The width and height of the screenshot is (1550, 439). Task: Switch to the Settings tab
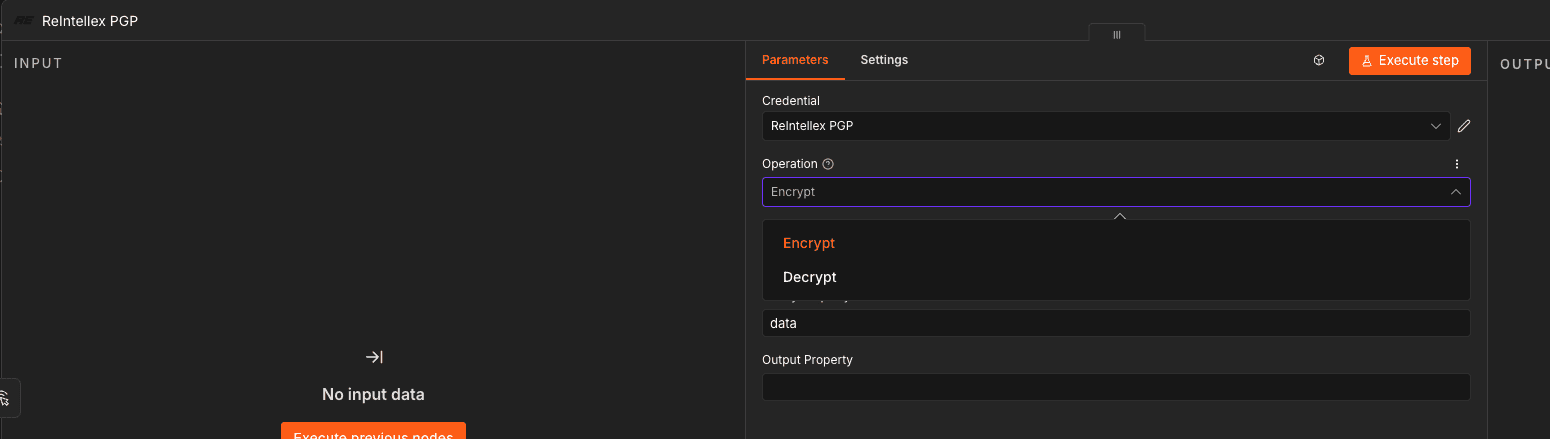(x=884, y=60)
